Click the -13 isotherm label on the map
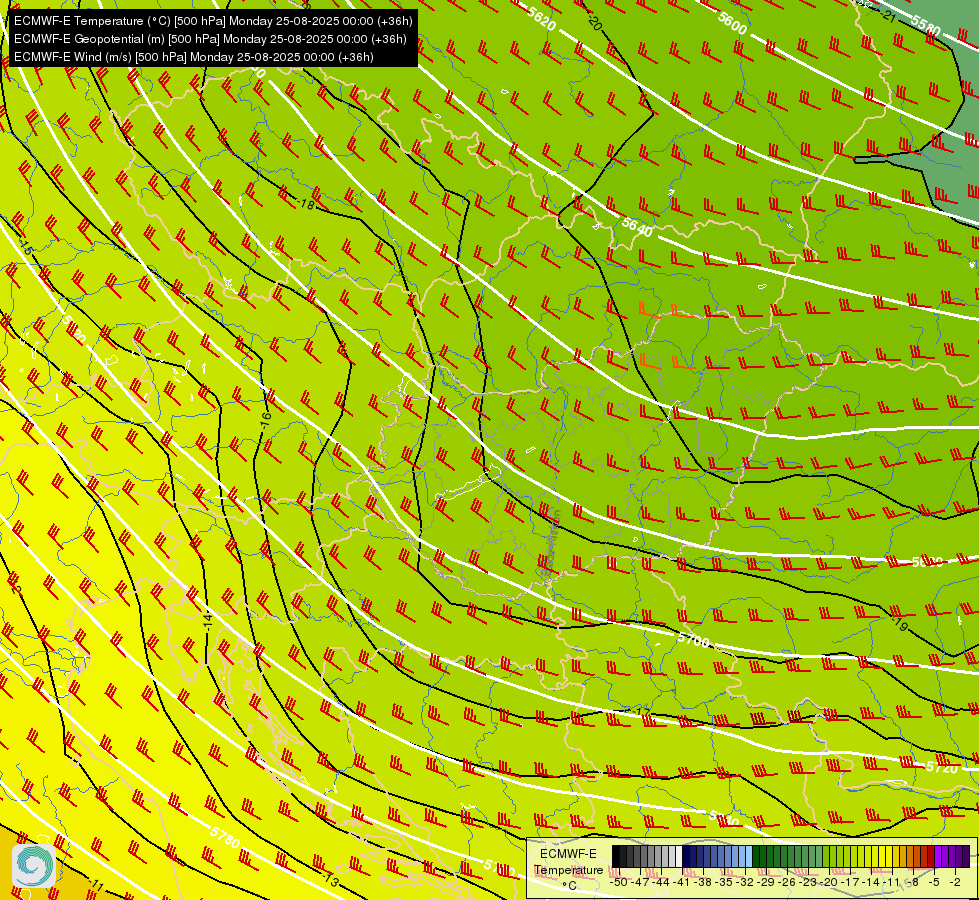The image size is (979, 900). click(330, 880)
